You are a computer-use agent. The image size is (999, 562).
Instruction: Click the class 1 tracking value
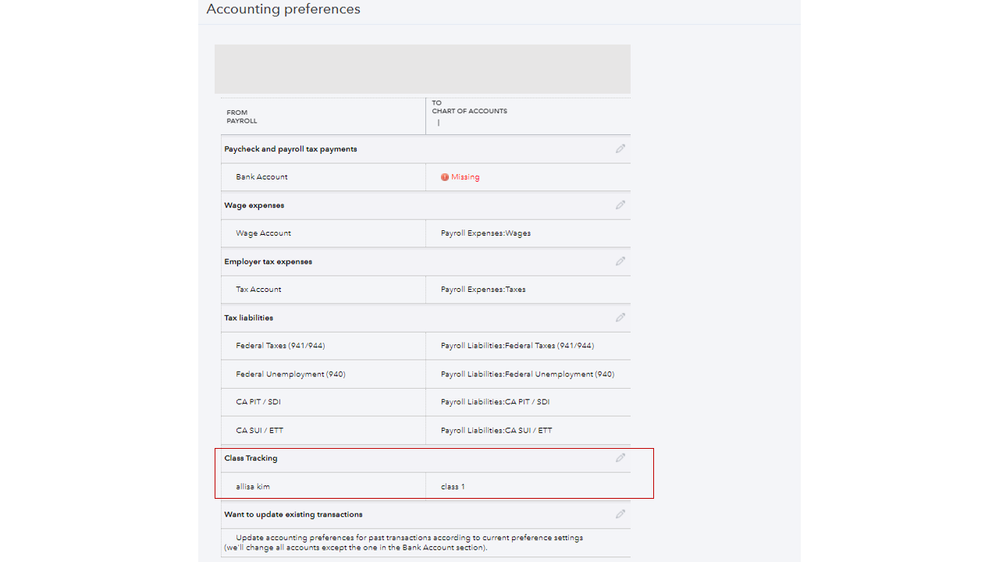click(452, 487)
